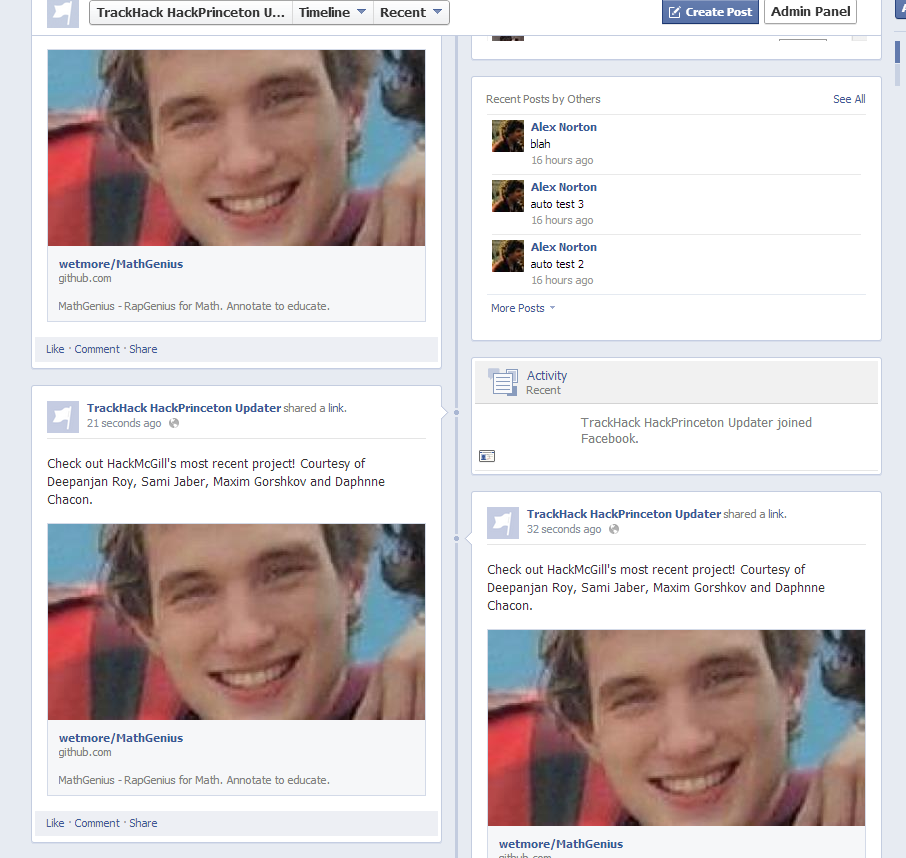
Task: Click TrackHack HackPrinceton U... page name button
Action: tap(191, 13)
